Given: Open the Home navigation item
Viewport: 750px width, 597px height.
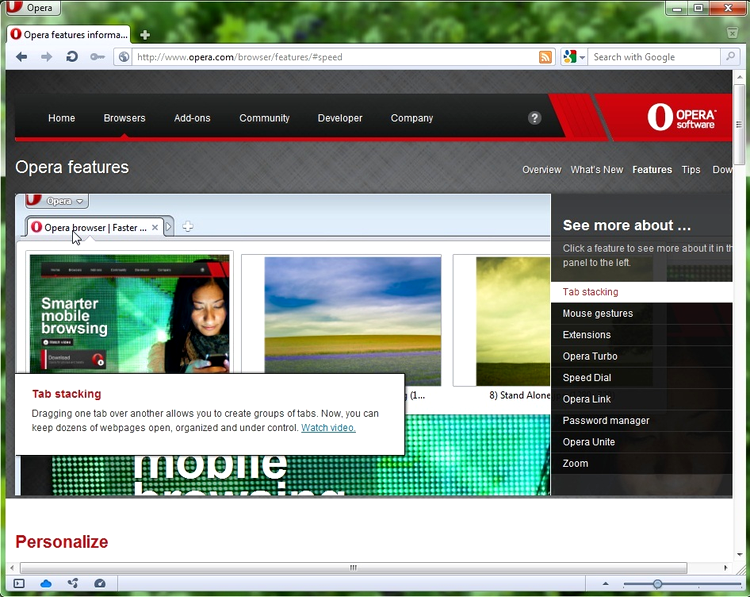Looking at the screenshot, I should click(x=62, y=118).
